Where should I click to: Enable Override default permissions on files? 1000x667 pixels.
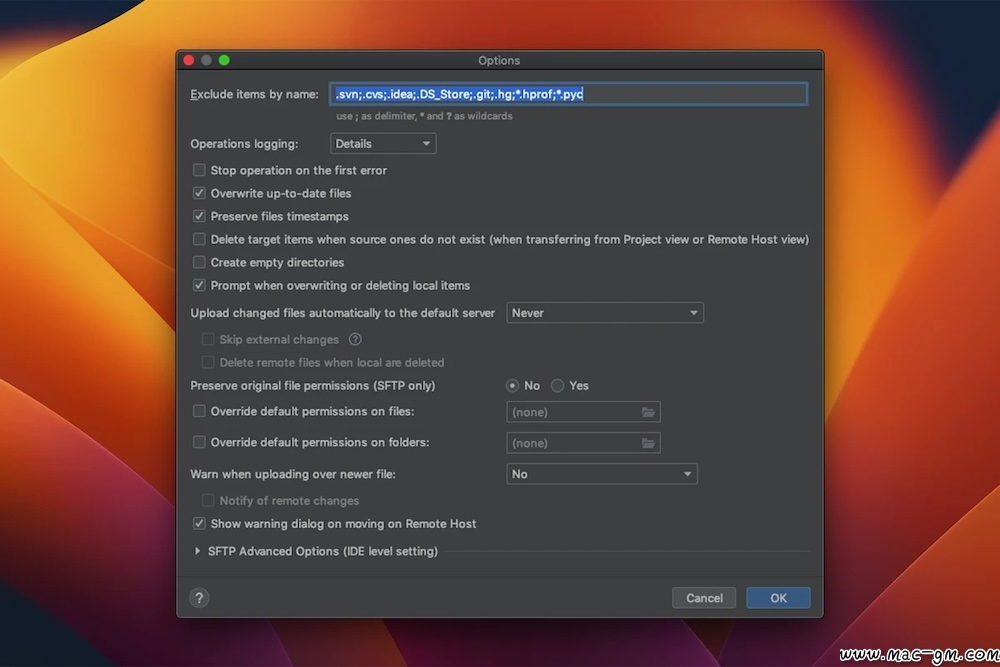click(199, 411)
